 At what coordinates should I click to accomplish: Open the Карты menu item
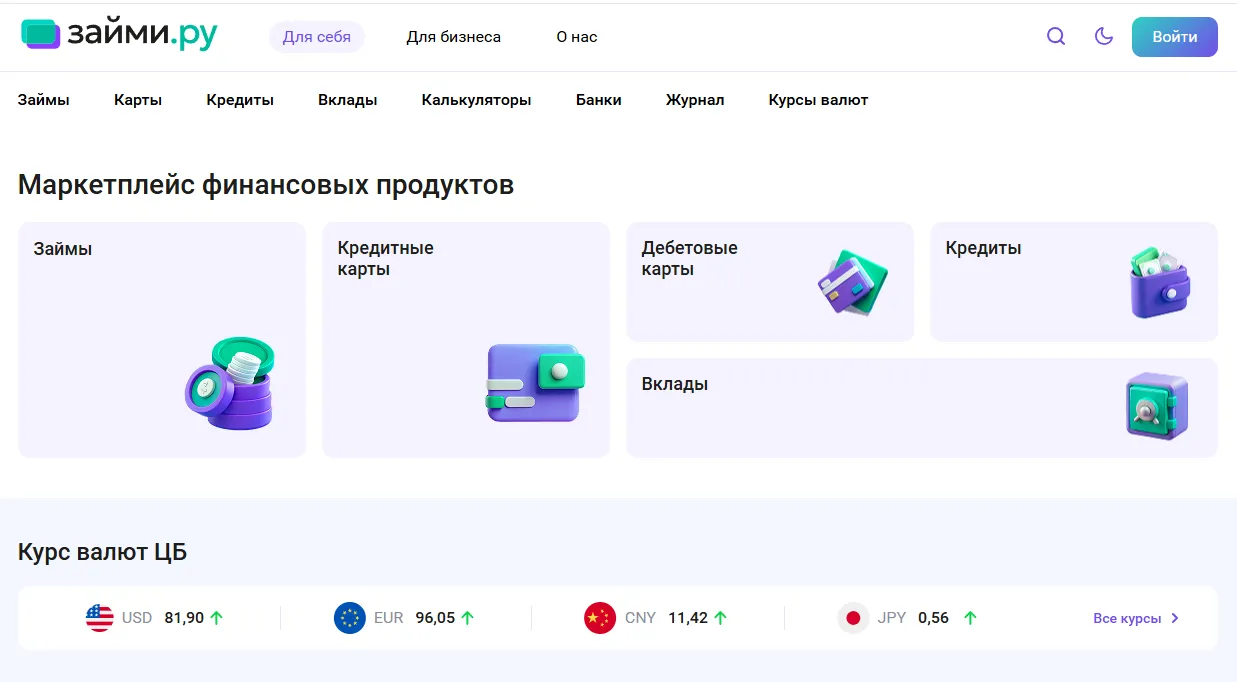(x=138, y=100)
